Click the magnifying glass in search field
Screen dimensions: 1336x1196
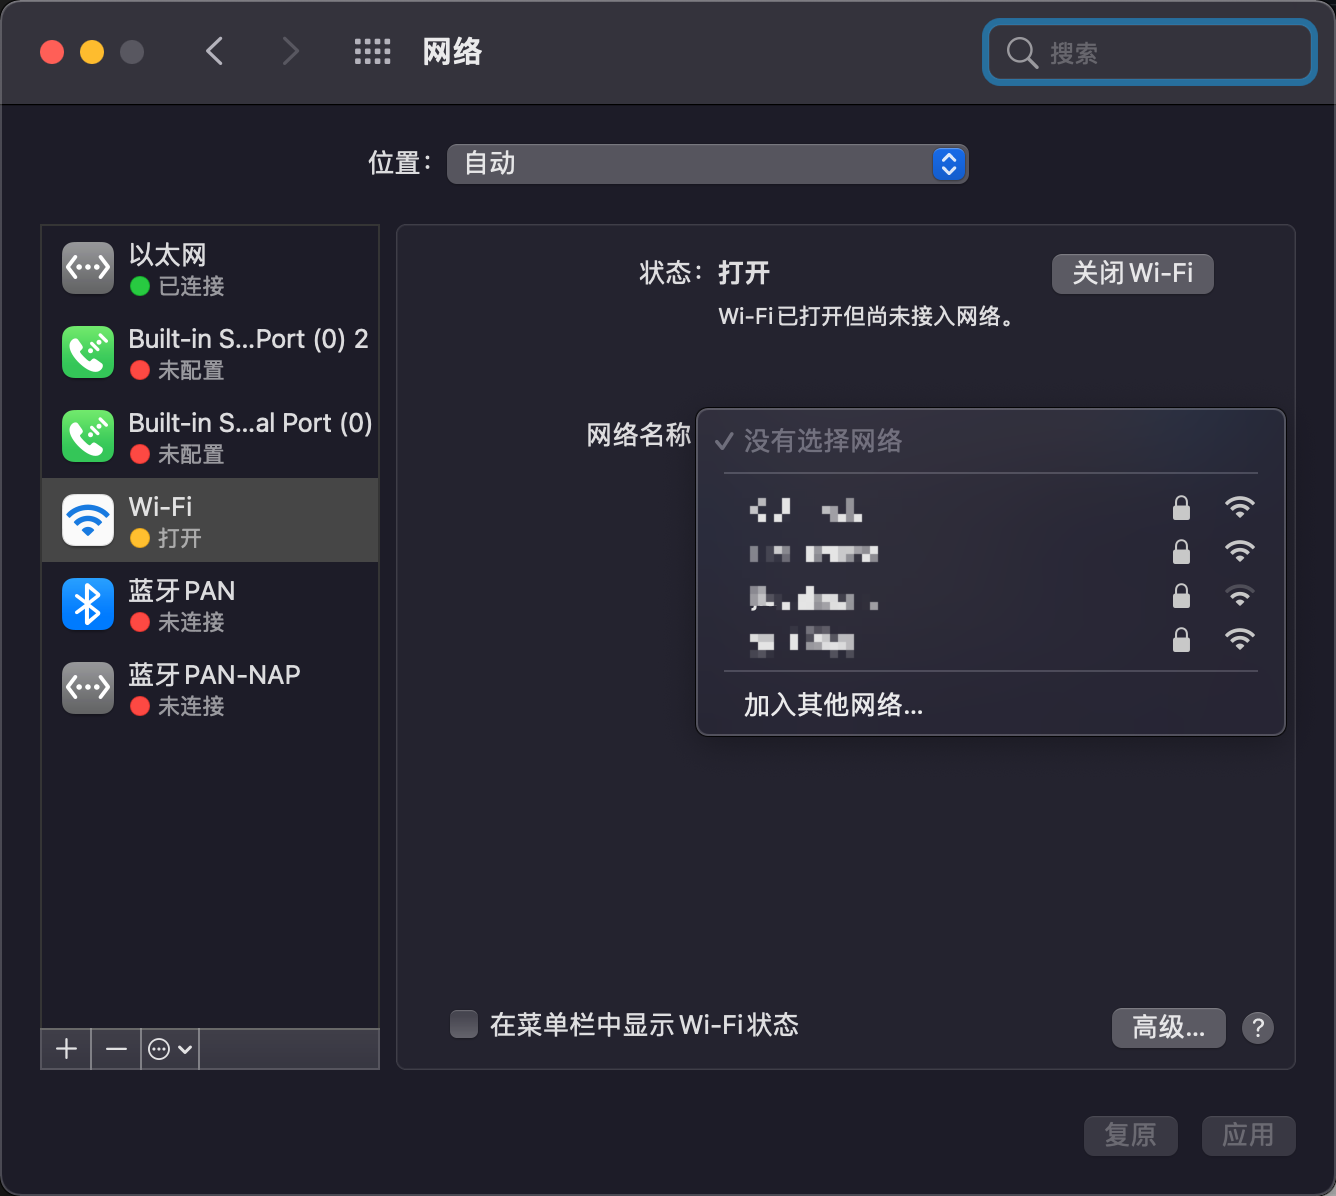[1021, 52]
